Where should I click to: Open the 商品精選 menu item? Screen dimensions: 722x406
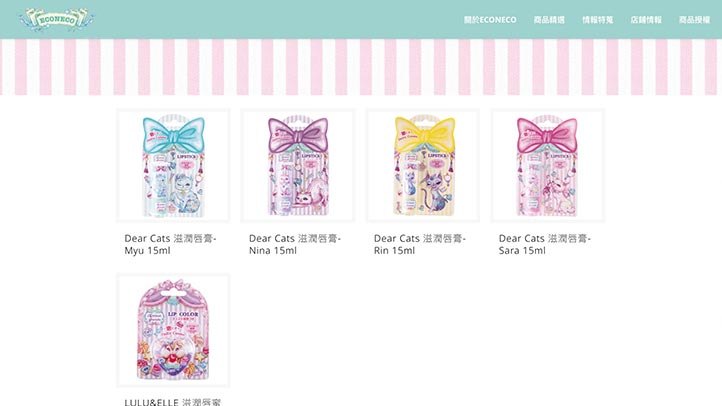point(549,20)
